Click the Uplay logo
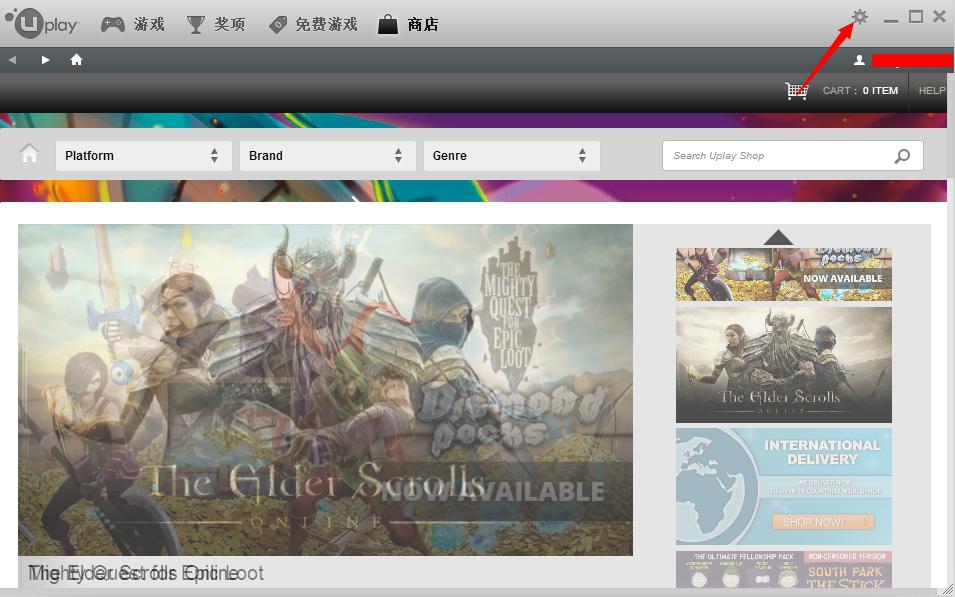 pos(41,23)
